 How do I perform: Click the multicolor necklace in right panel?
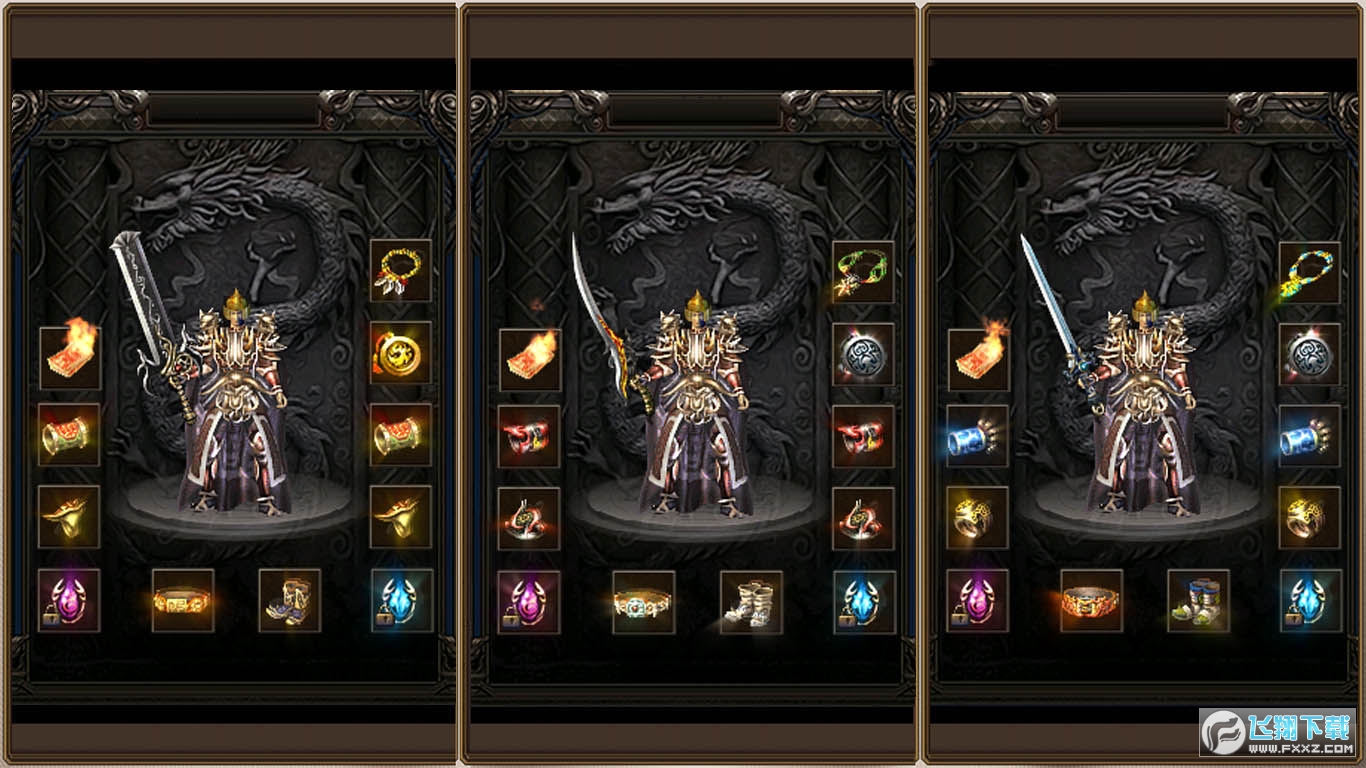(x=1310, y=272)
